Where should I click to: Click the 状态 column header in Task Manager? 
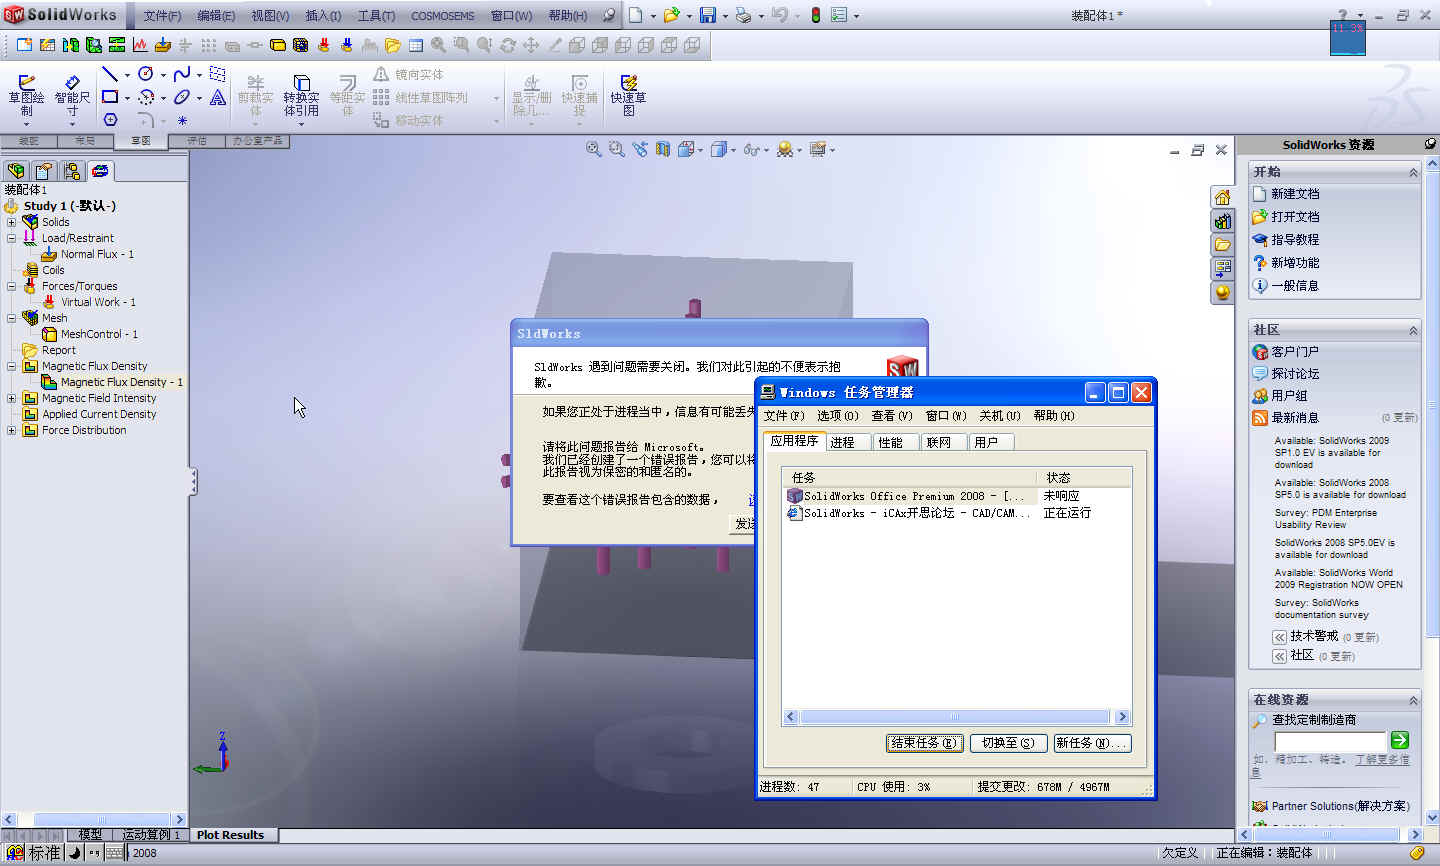1083,478
